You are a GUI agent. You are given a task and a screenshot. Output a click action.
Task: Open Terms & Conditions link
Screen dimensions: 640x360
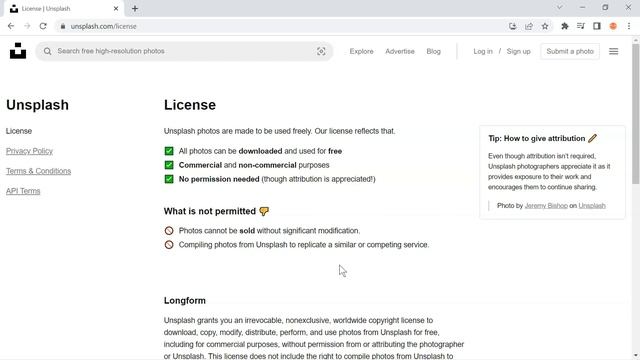click(x=38, y=171)
